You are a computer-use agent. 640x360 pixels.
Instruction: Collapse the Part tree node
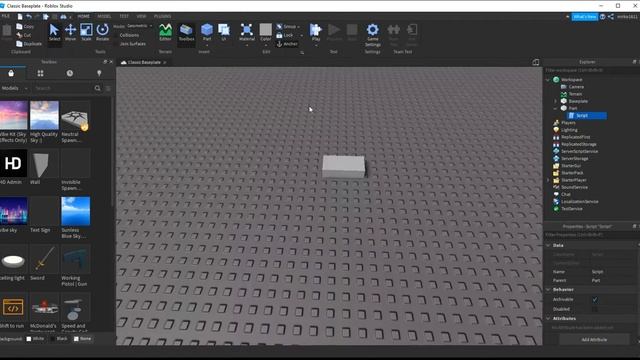pos(555,108)
